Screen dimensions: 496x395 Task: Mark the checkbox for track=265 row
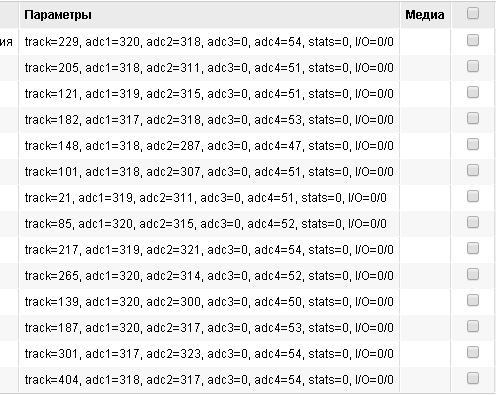pos(473,274)
